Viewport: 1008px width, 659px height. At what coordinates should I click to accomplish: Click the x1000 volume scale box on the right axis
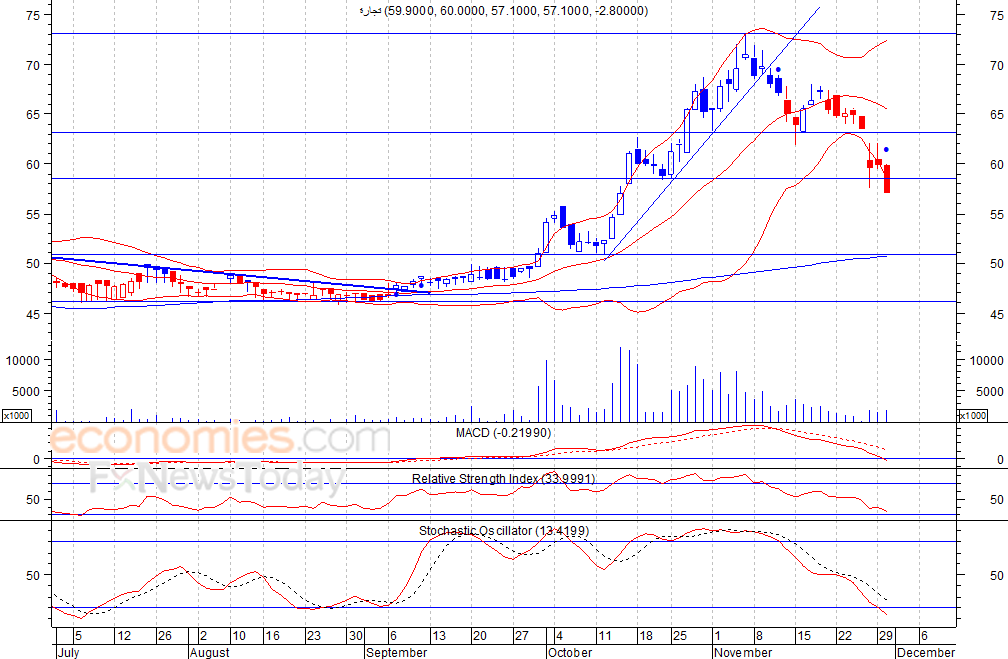tap(972, 415)
